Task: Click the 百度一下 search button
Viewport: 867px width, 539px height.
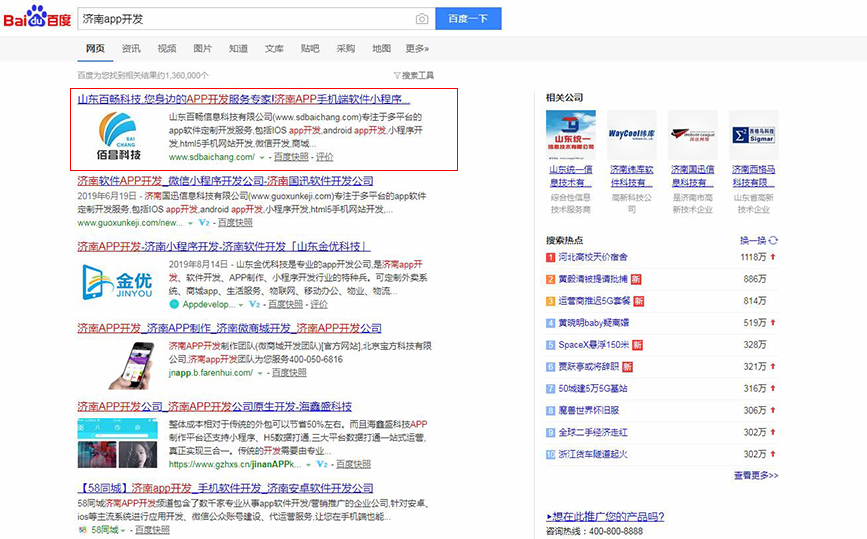Action: tap(468, 19)
